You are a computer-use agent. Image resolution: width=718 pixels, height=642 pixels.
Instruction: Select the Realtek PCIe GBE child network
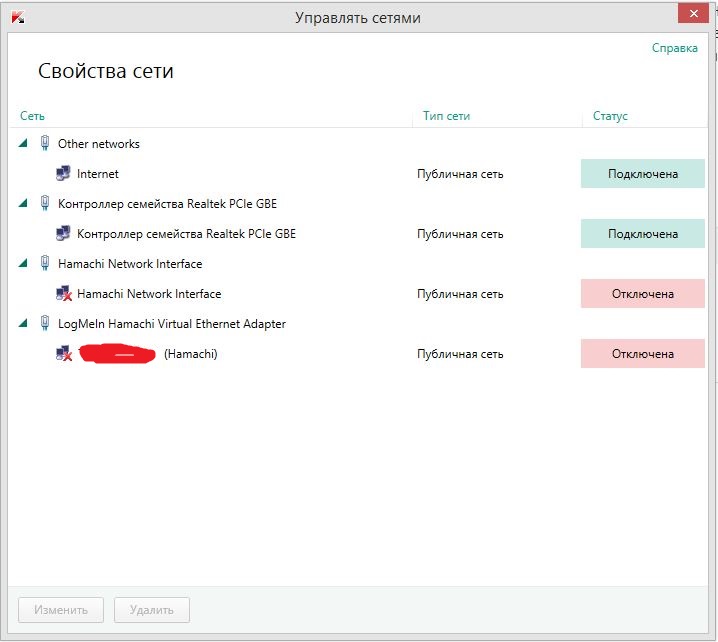[x=359, y=234]
